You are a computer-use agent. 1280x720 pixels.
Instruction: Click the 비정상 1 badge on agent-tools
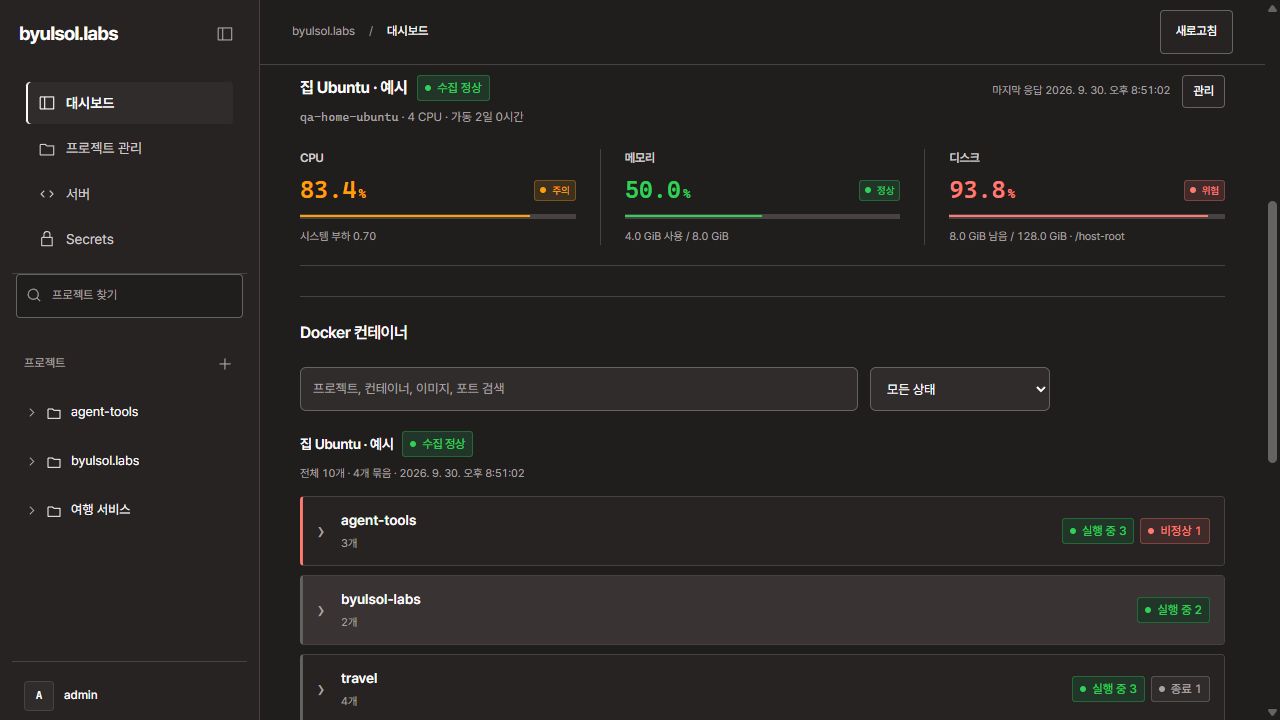coord(1175,531)
